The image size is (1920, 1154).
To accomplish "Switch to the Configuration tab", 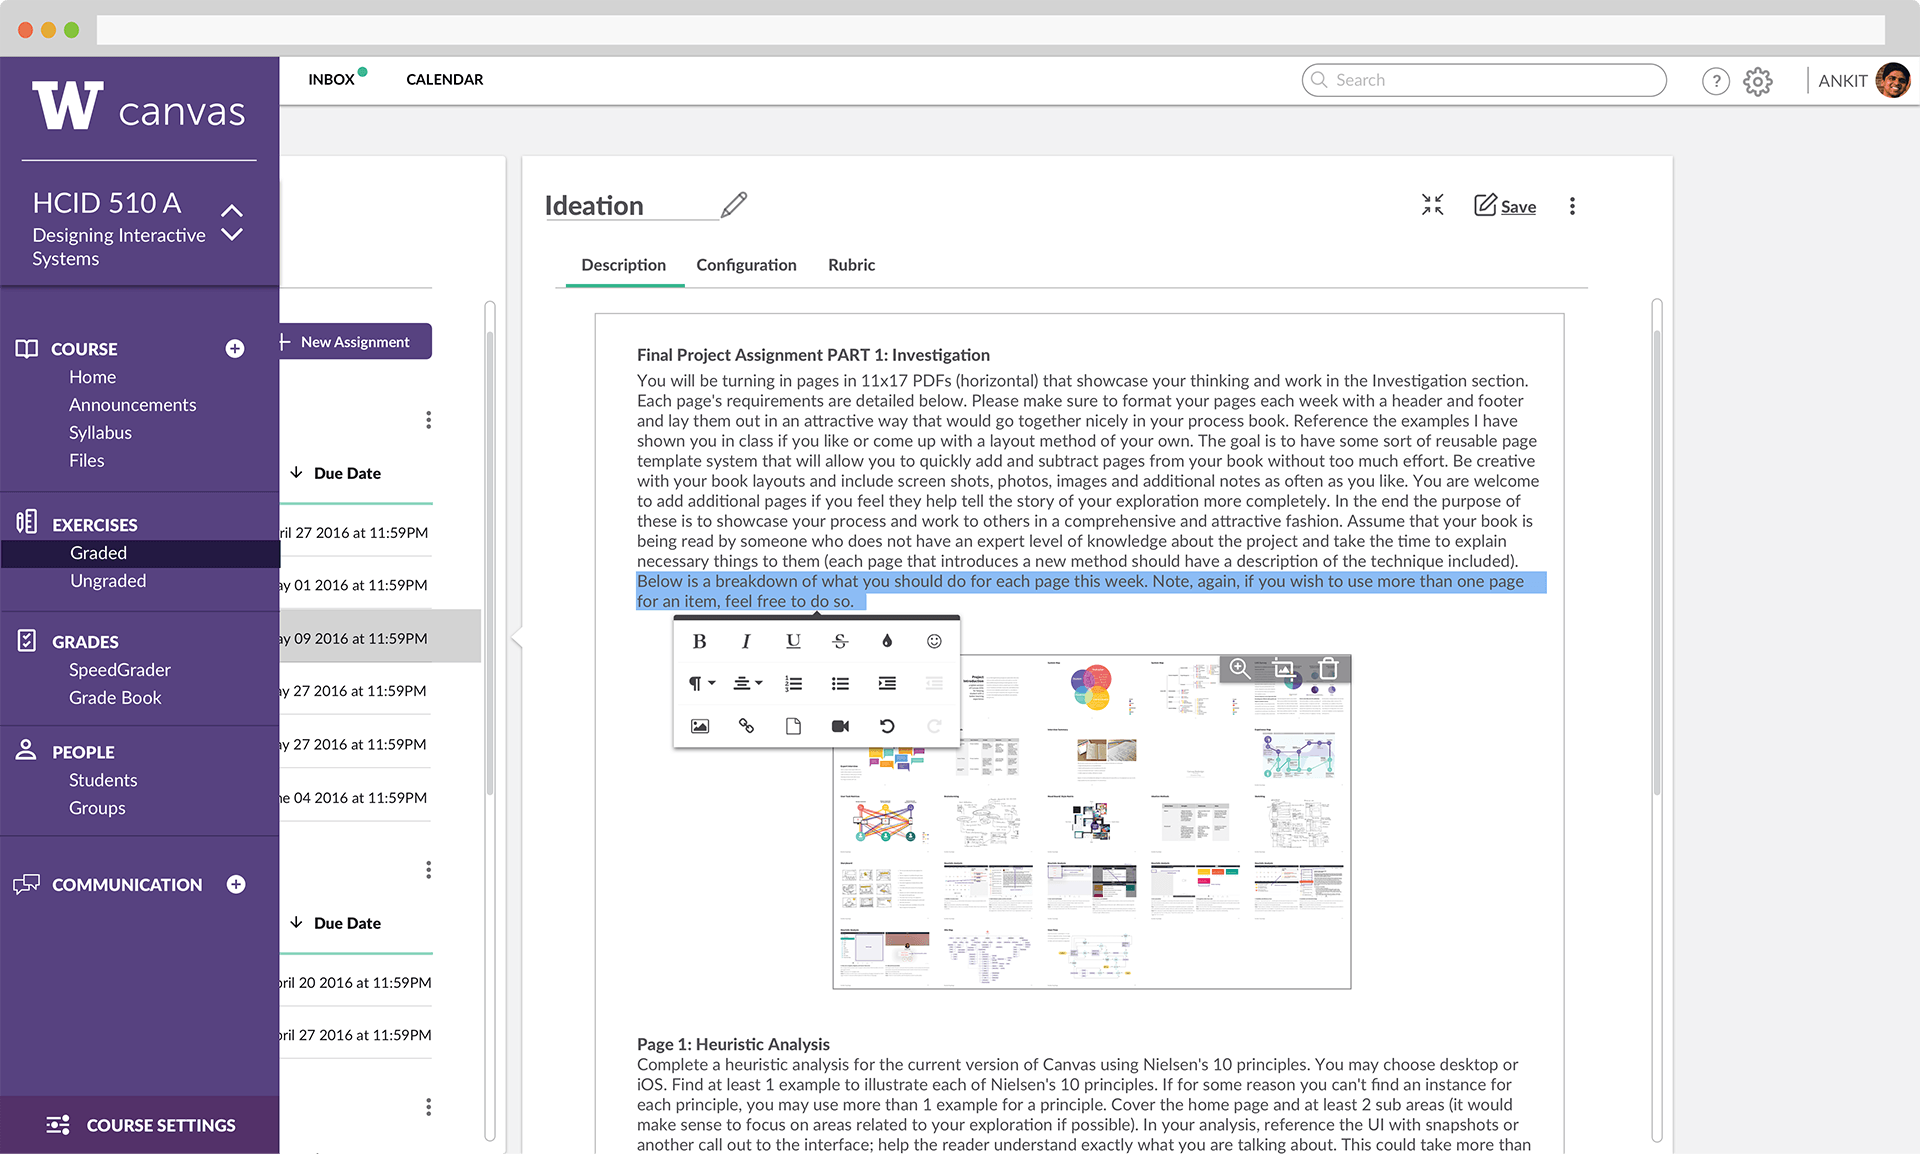I will click(746, 265).
